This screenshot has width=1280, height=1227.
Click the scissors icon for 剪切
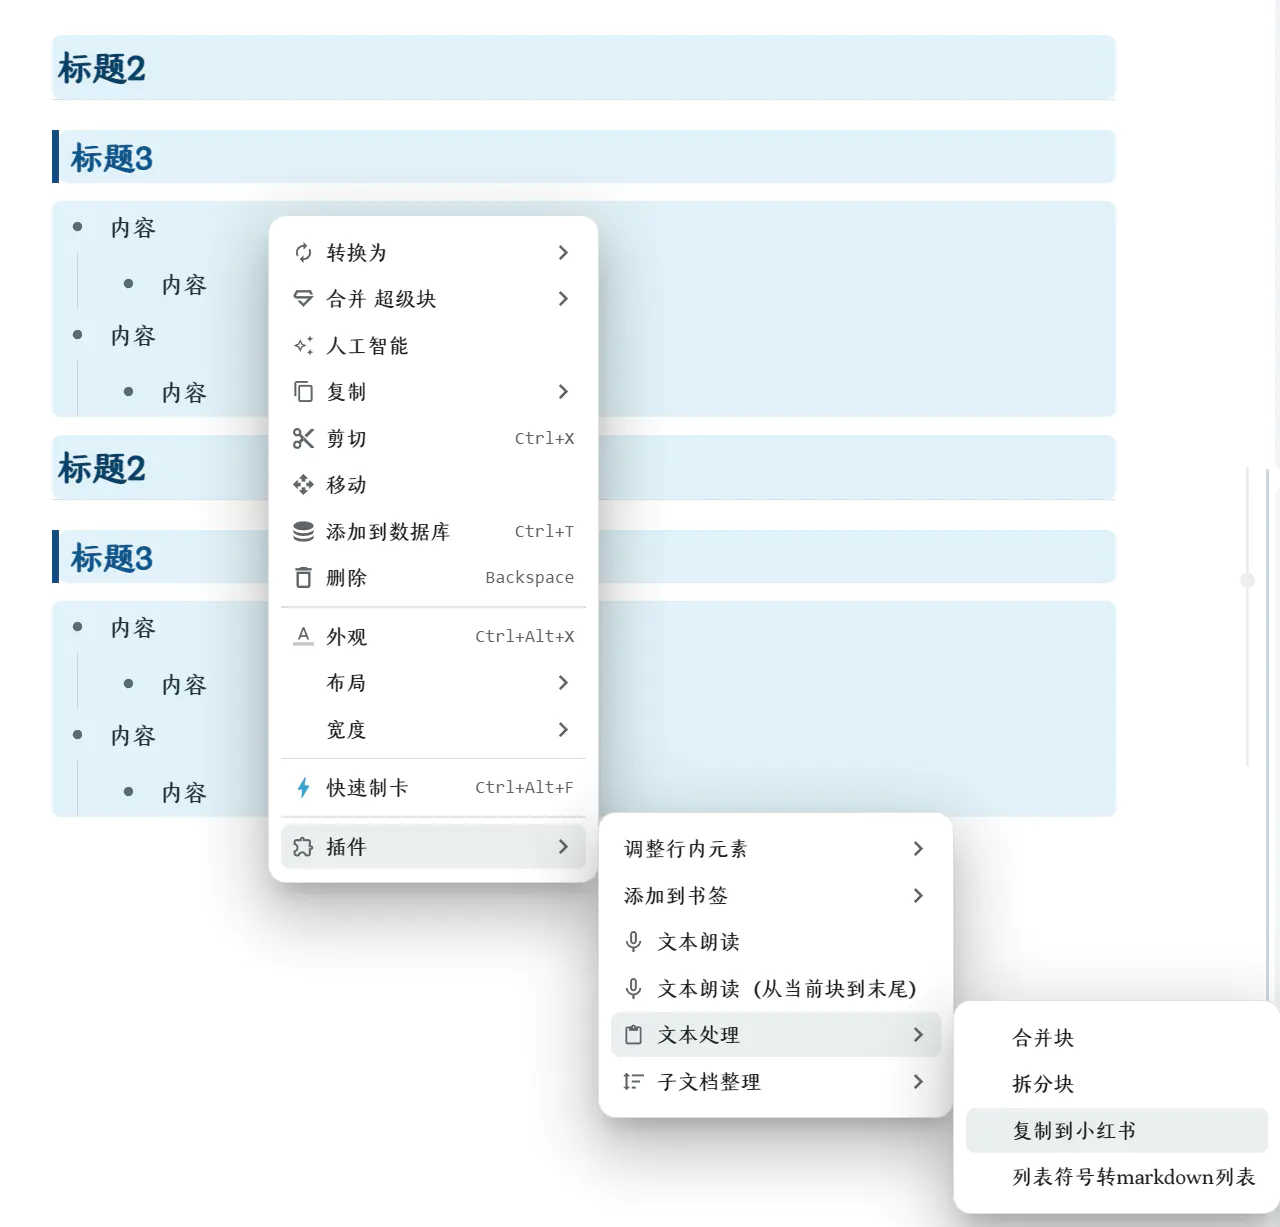[303, 439]
